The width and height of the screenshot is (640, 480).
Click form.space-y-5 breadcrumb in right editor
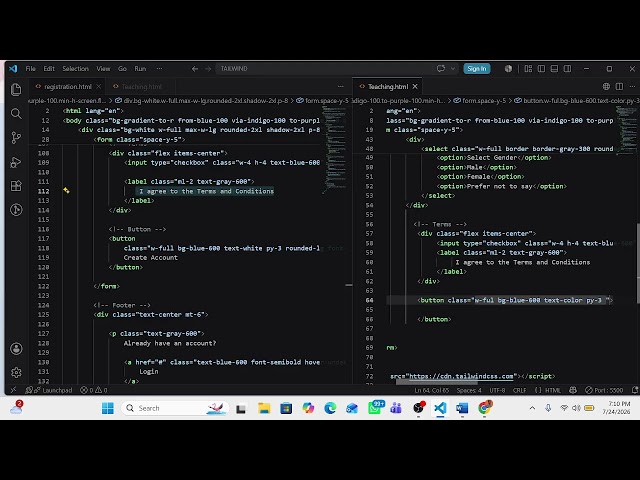coord(480,100)
